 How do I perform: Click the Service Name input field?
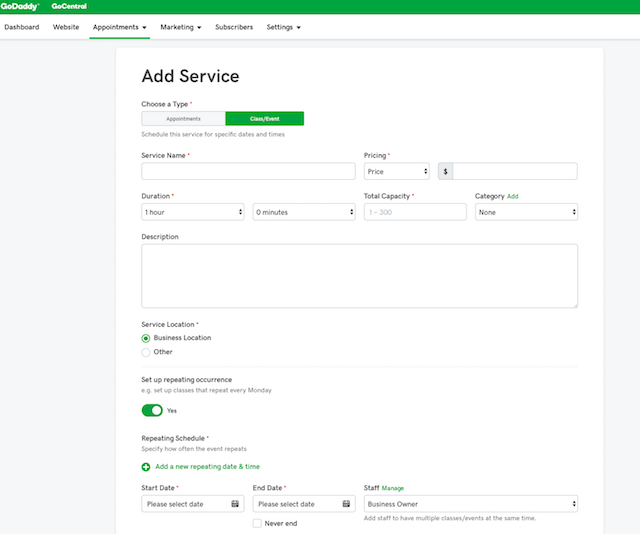point(248,171)
